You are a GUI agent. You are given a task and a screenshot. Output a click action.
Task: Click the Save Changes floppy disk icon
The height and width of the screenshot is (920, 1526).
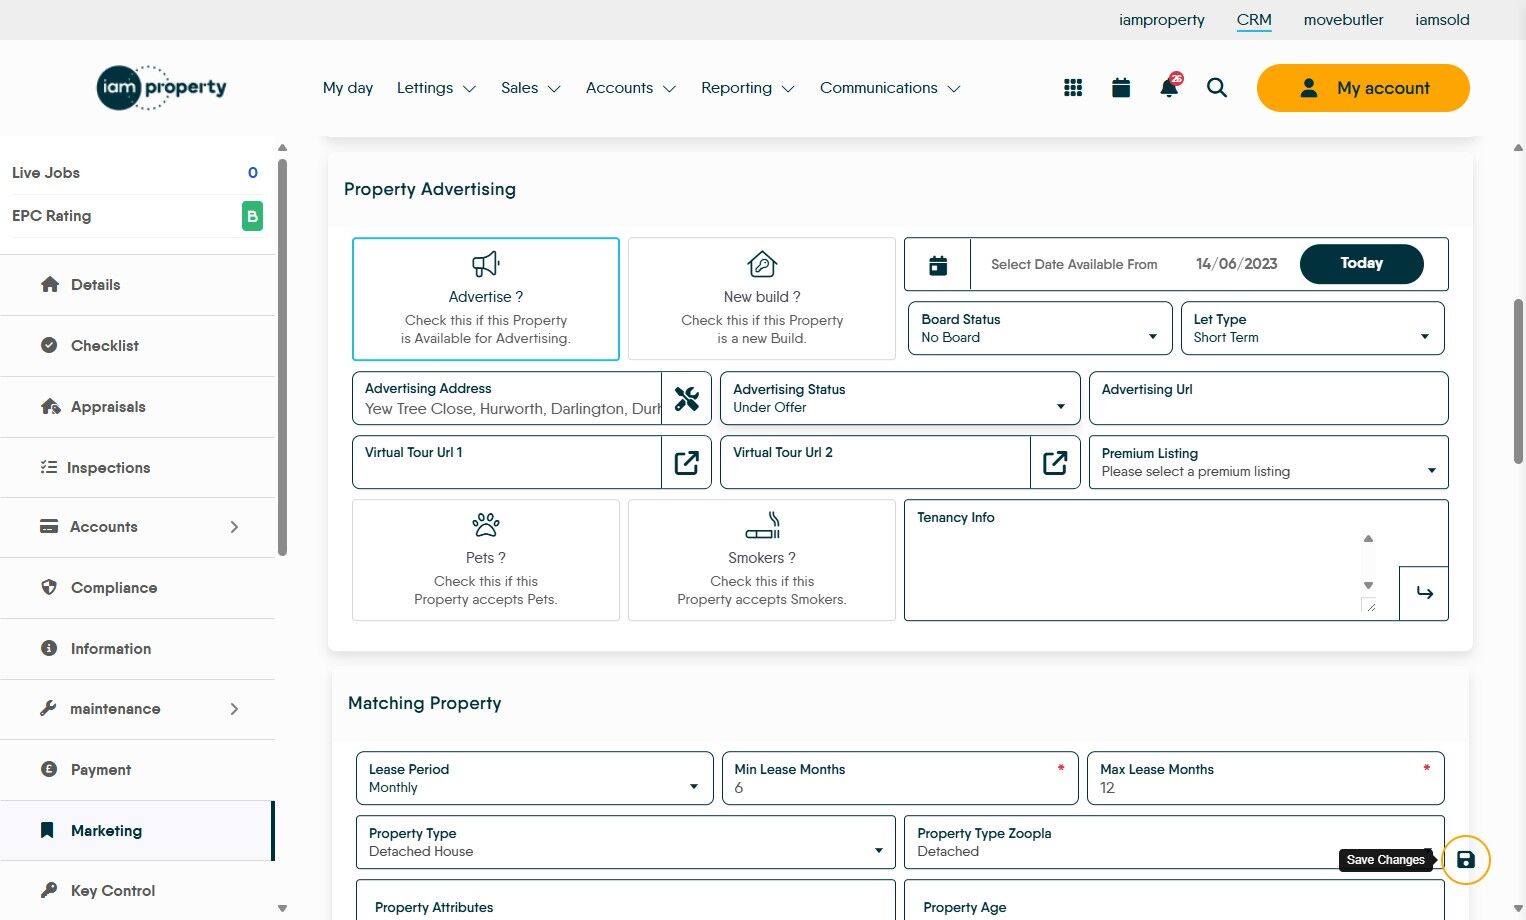1466,860
